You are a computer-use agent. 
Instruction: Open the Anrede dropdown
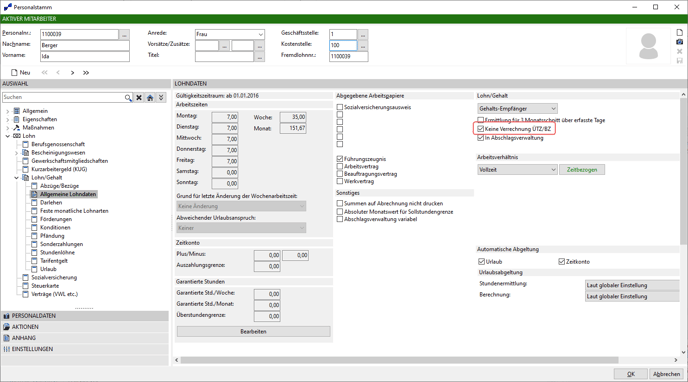tap(260, 34)
